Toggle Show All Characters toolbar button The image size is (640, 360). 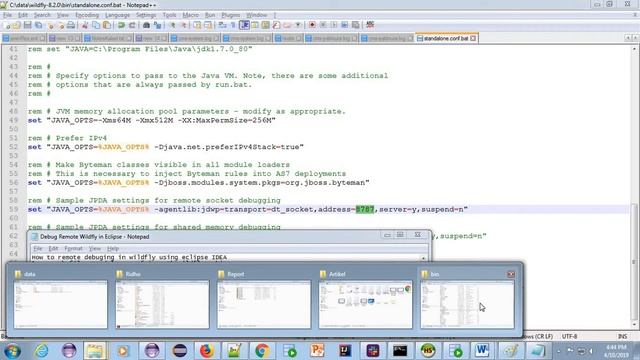pyautogui.click(x=233, y=25)
